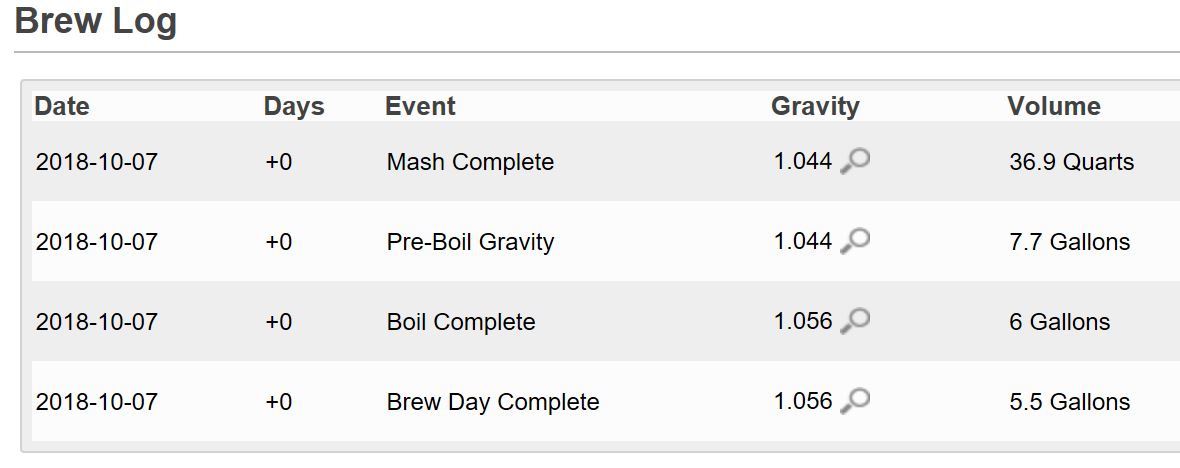
Task: Click the Date column header
Action: click(62, 106)
